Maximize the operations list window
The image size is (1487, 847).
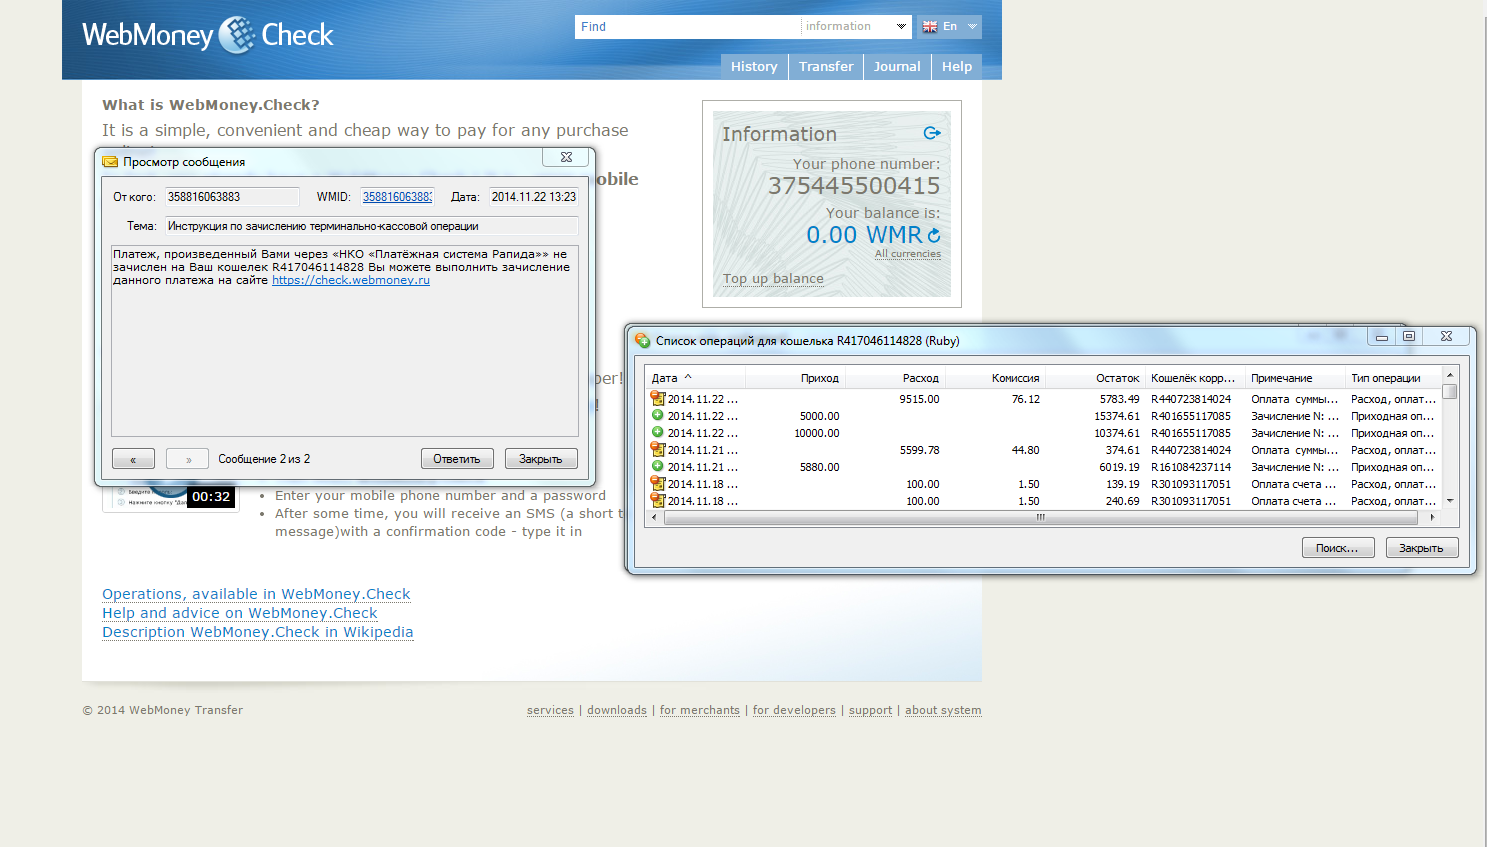pyautogui.click(x=1409, y=336)
